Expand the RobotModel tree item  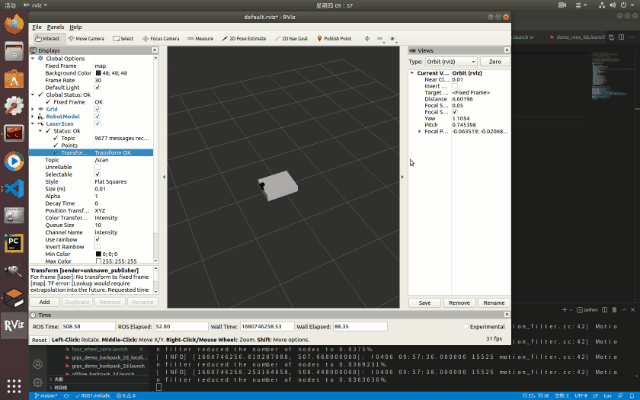pyautogui.click(x=35, y=116)
